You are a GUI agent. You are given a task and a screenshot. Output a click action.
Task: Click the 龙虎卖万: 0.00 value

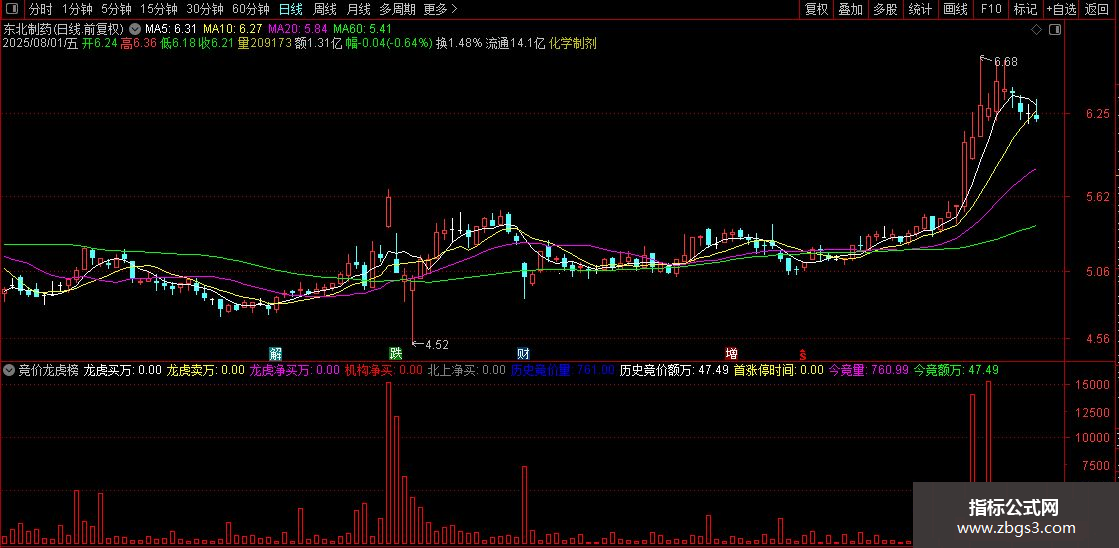206,370
